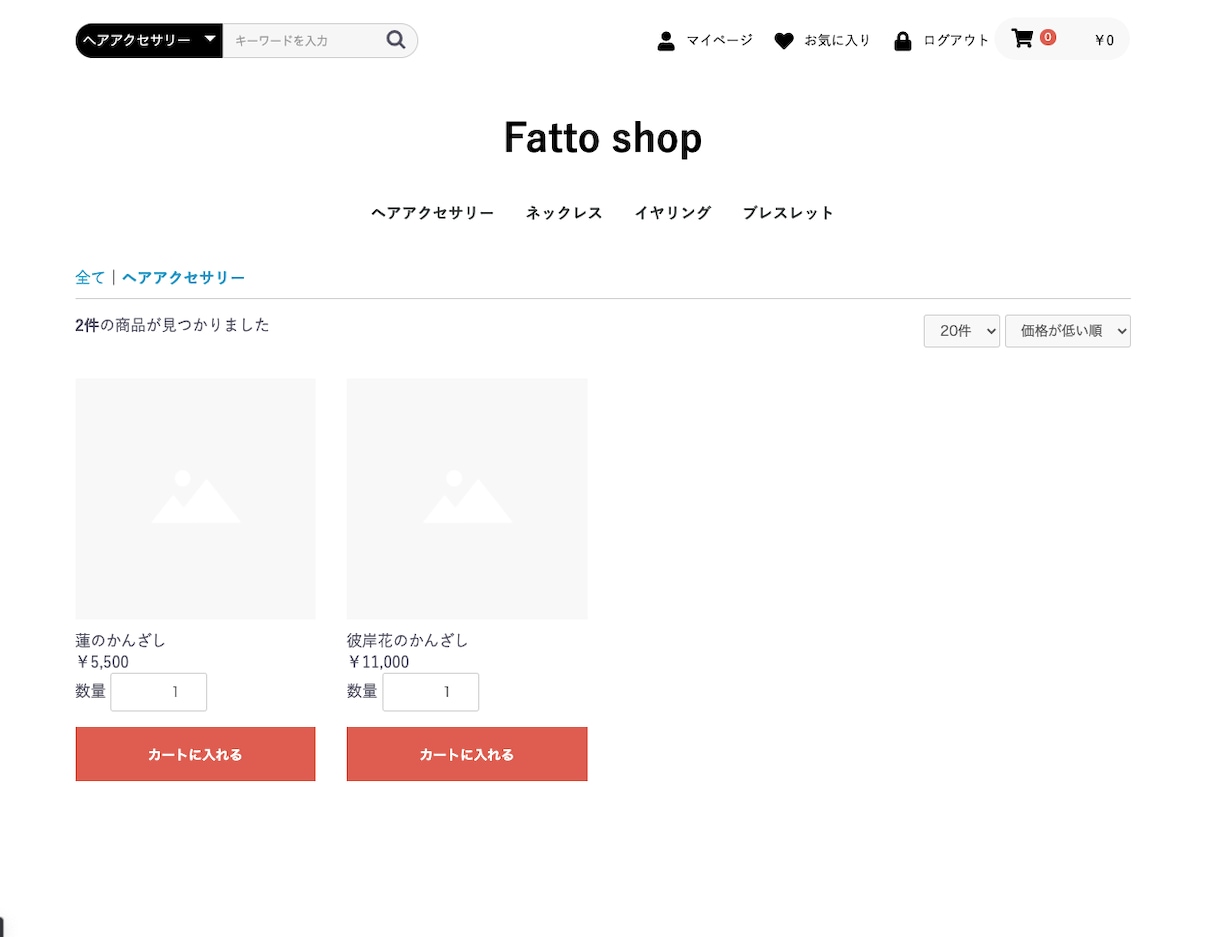The width and height of the screenshot is (1220, 937).
Task: Click the 彼岸花のかんざし product name
Action: [408, 640]
